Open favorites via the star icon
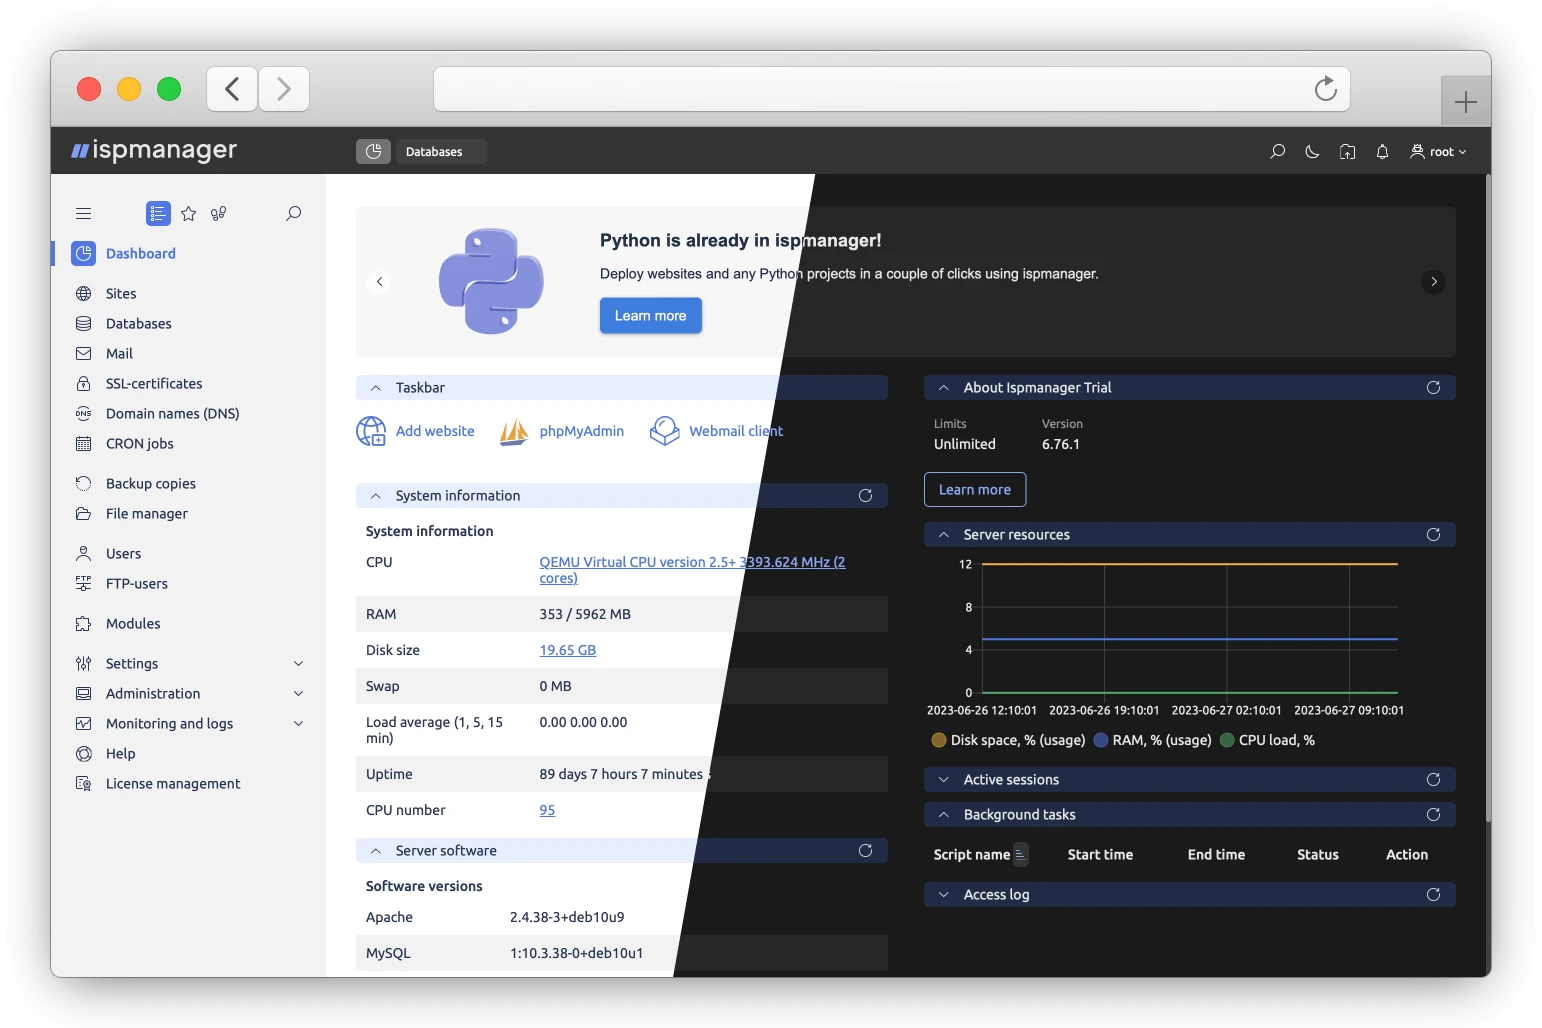Screen dimensions: 1542x1028 point(189,213)
